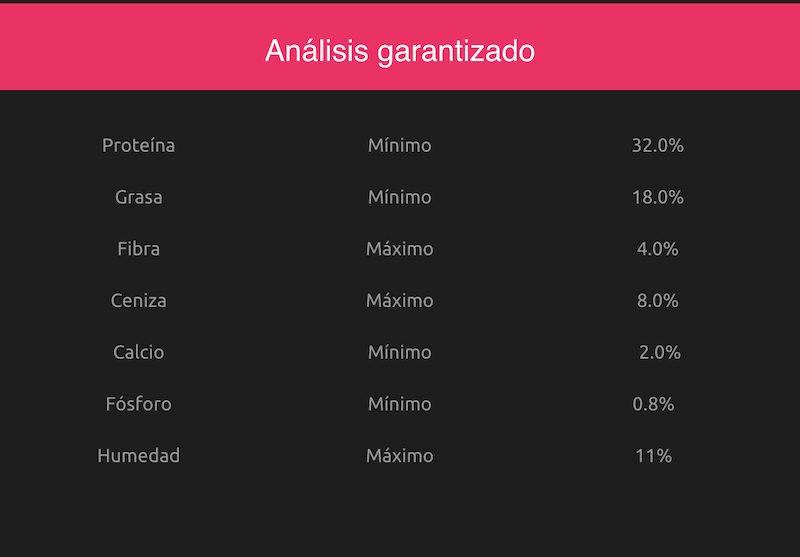Click Mínimo in the Grasa row

pyautogui.click(x=399, y=197)
